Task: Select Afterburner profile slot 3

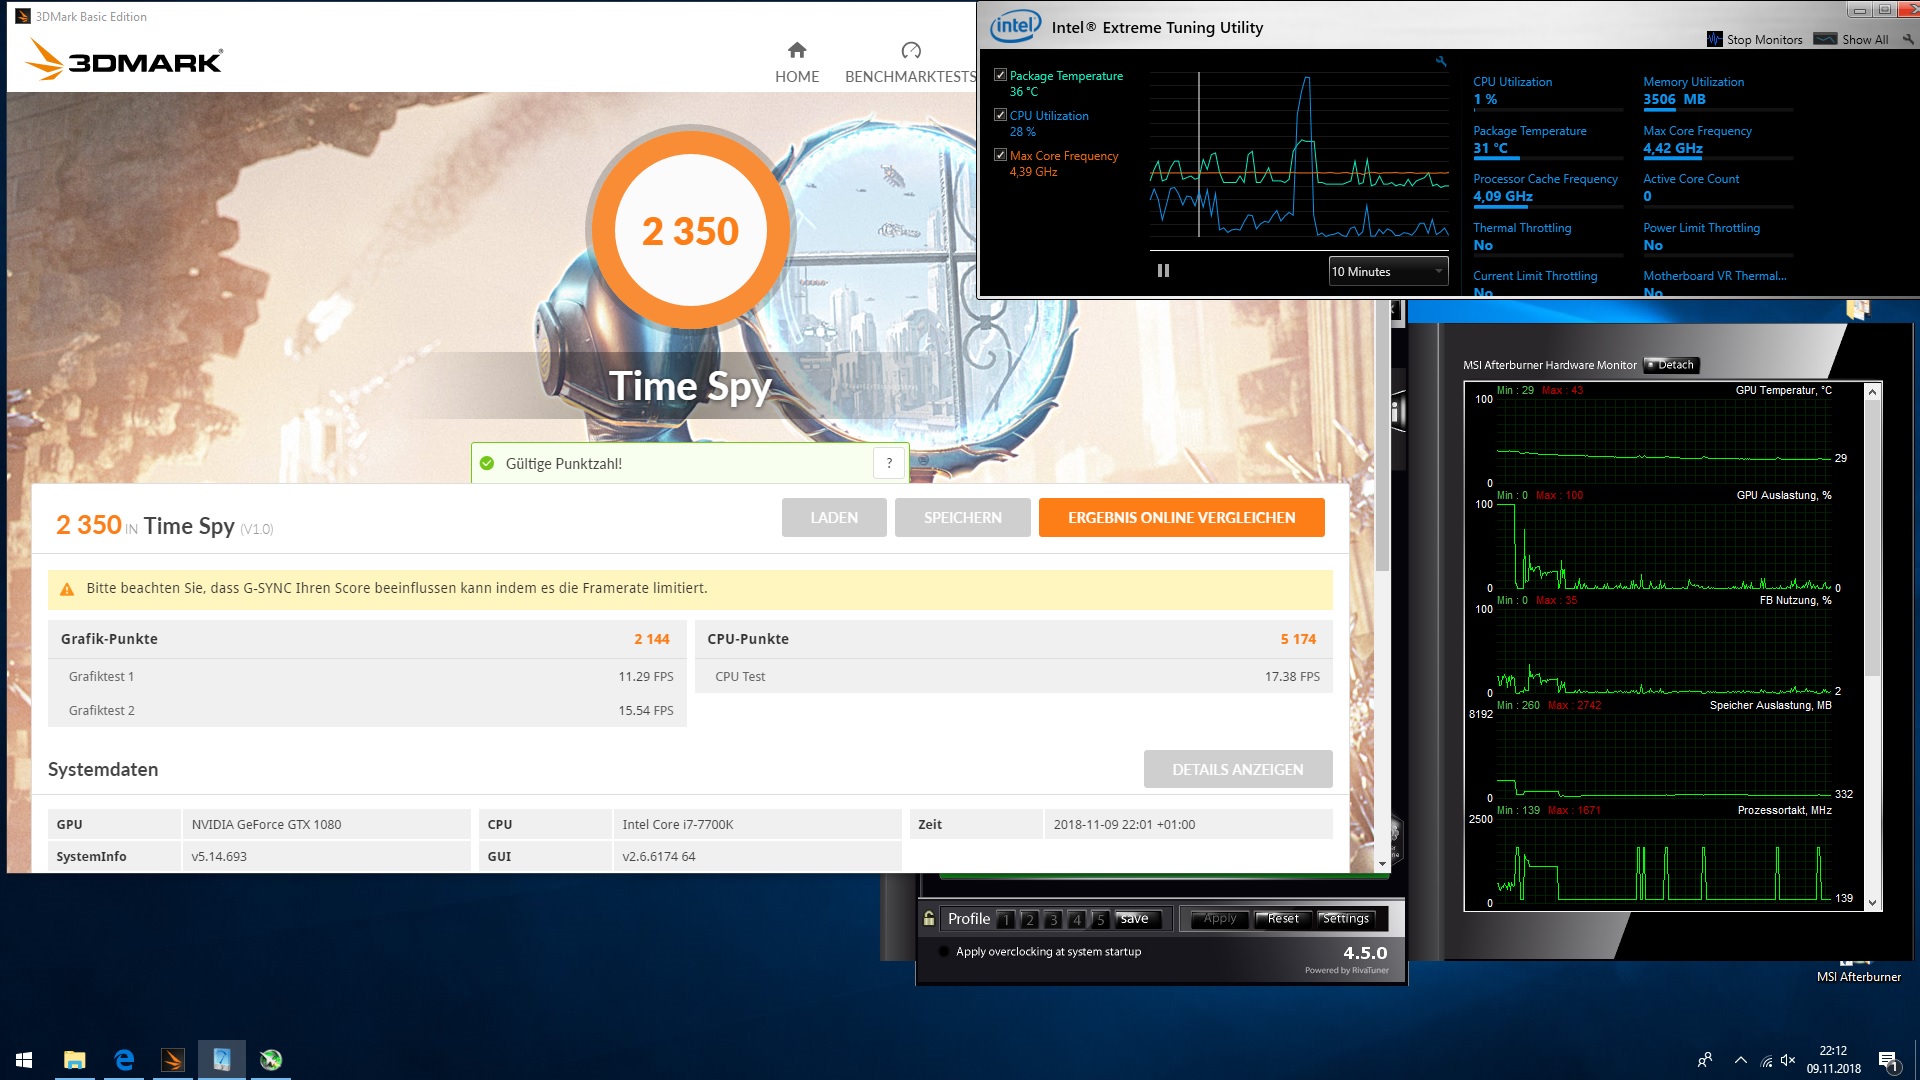Action: [x=1053, y=919]
